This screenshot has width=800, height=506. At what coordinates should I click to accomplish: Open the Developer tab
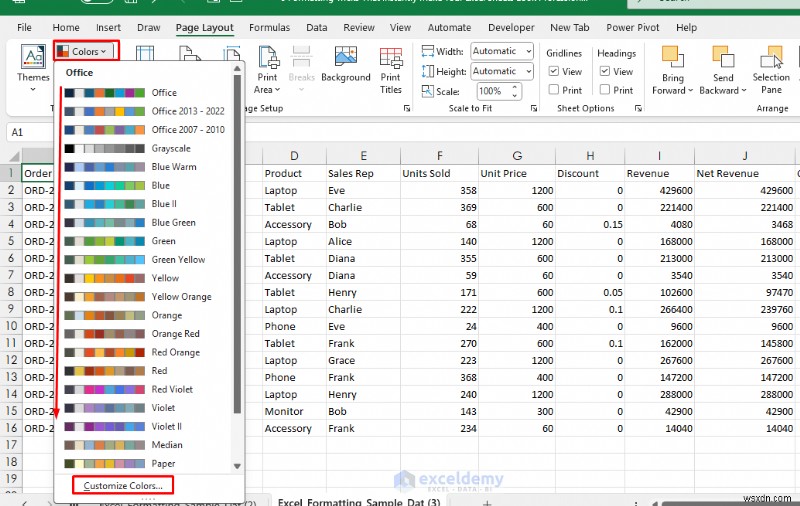coord(511,28)
